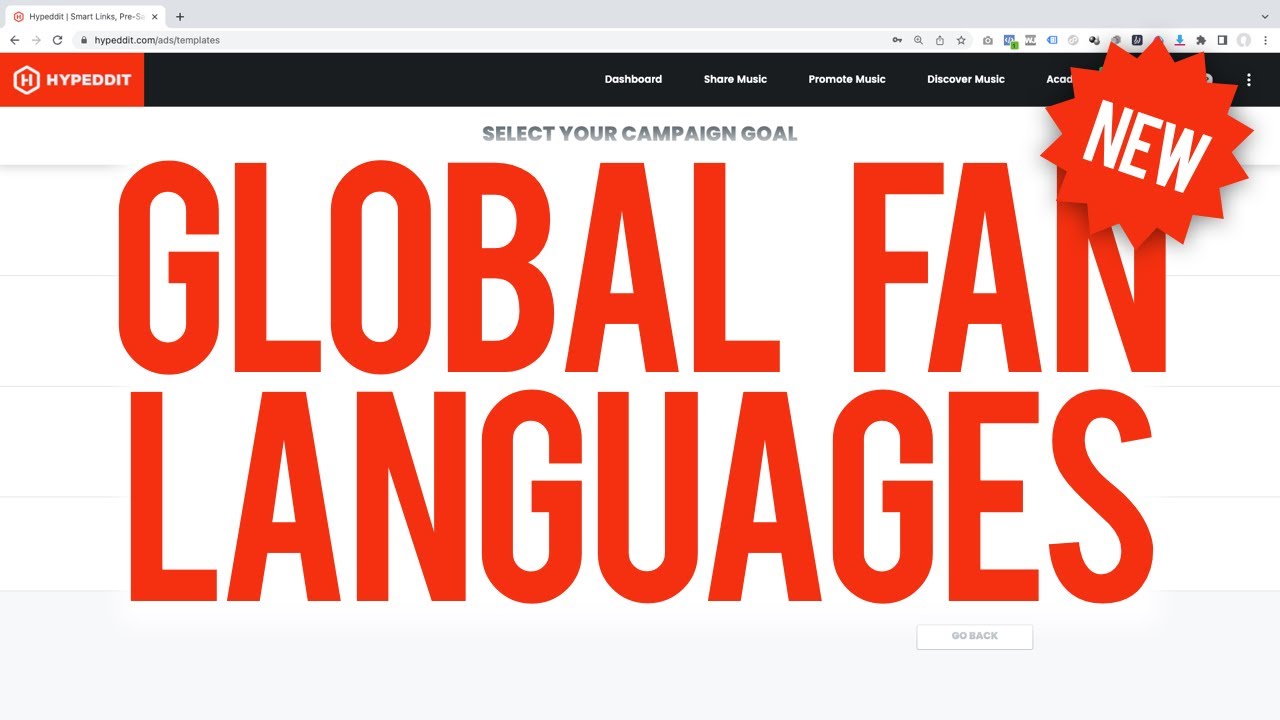Open the code extension with green badge

click(1010, 41)
